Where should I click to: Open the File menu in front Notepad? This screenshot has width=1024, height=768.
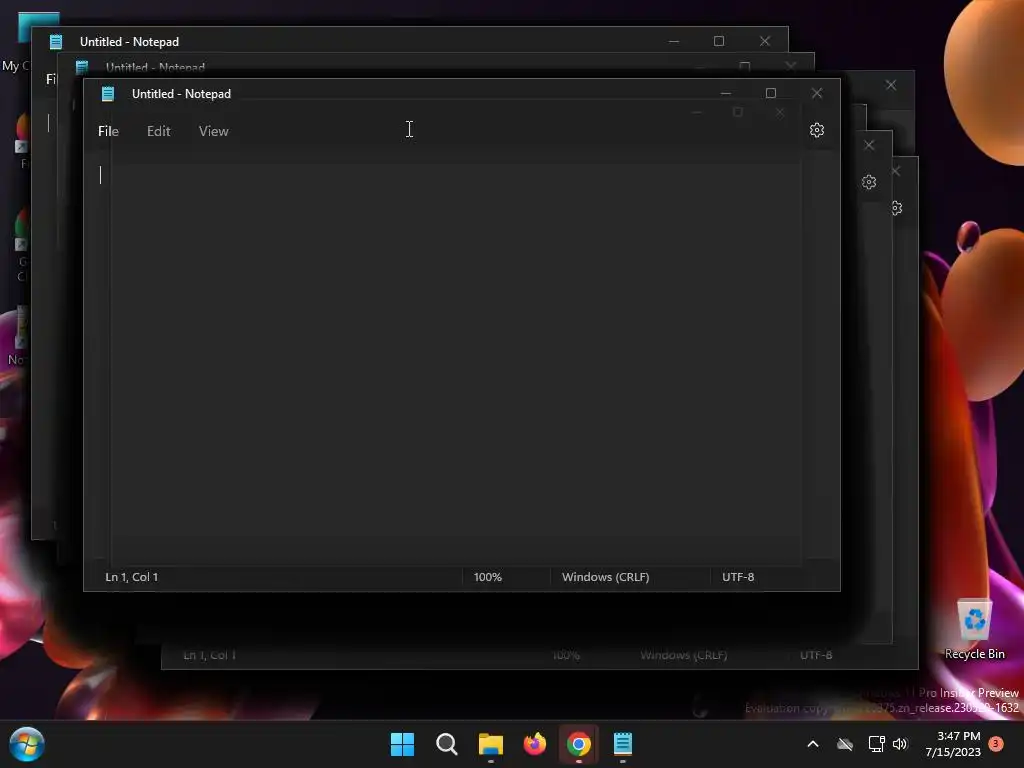(x=108, y=131)
